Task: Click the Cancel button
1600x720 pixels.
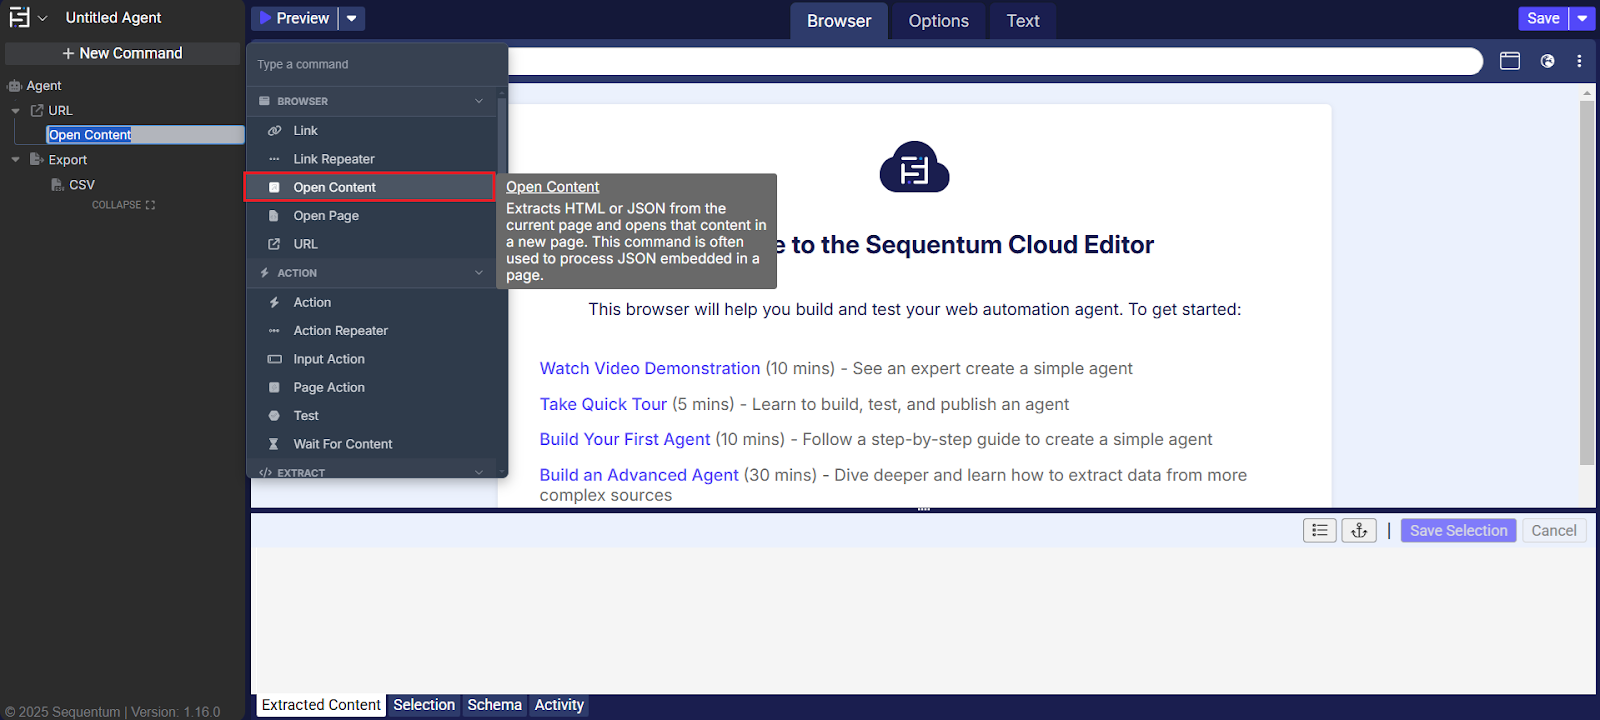Action: 1554,531
